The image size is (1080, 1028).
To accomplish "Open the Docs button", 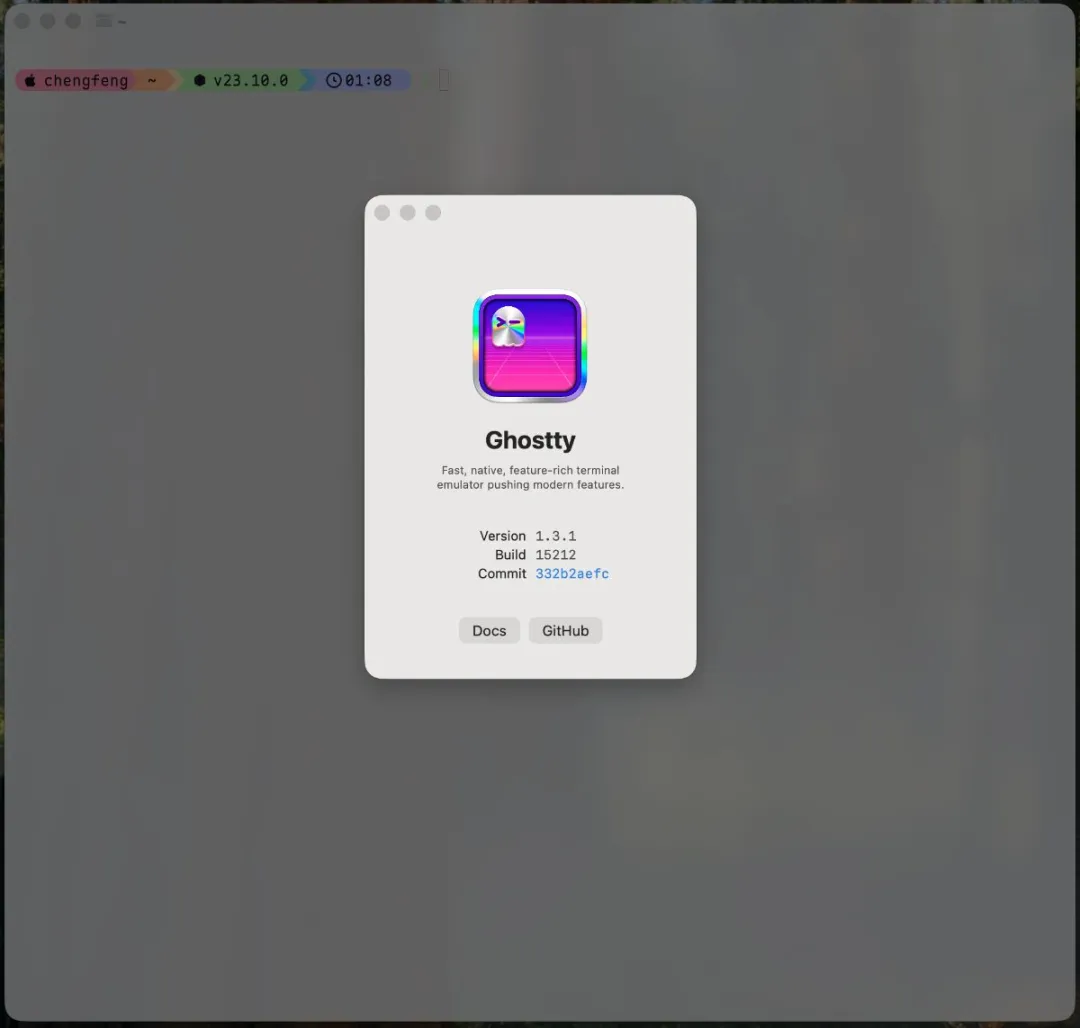I will pyautogui.click(x=489, y=631).
